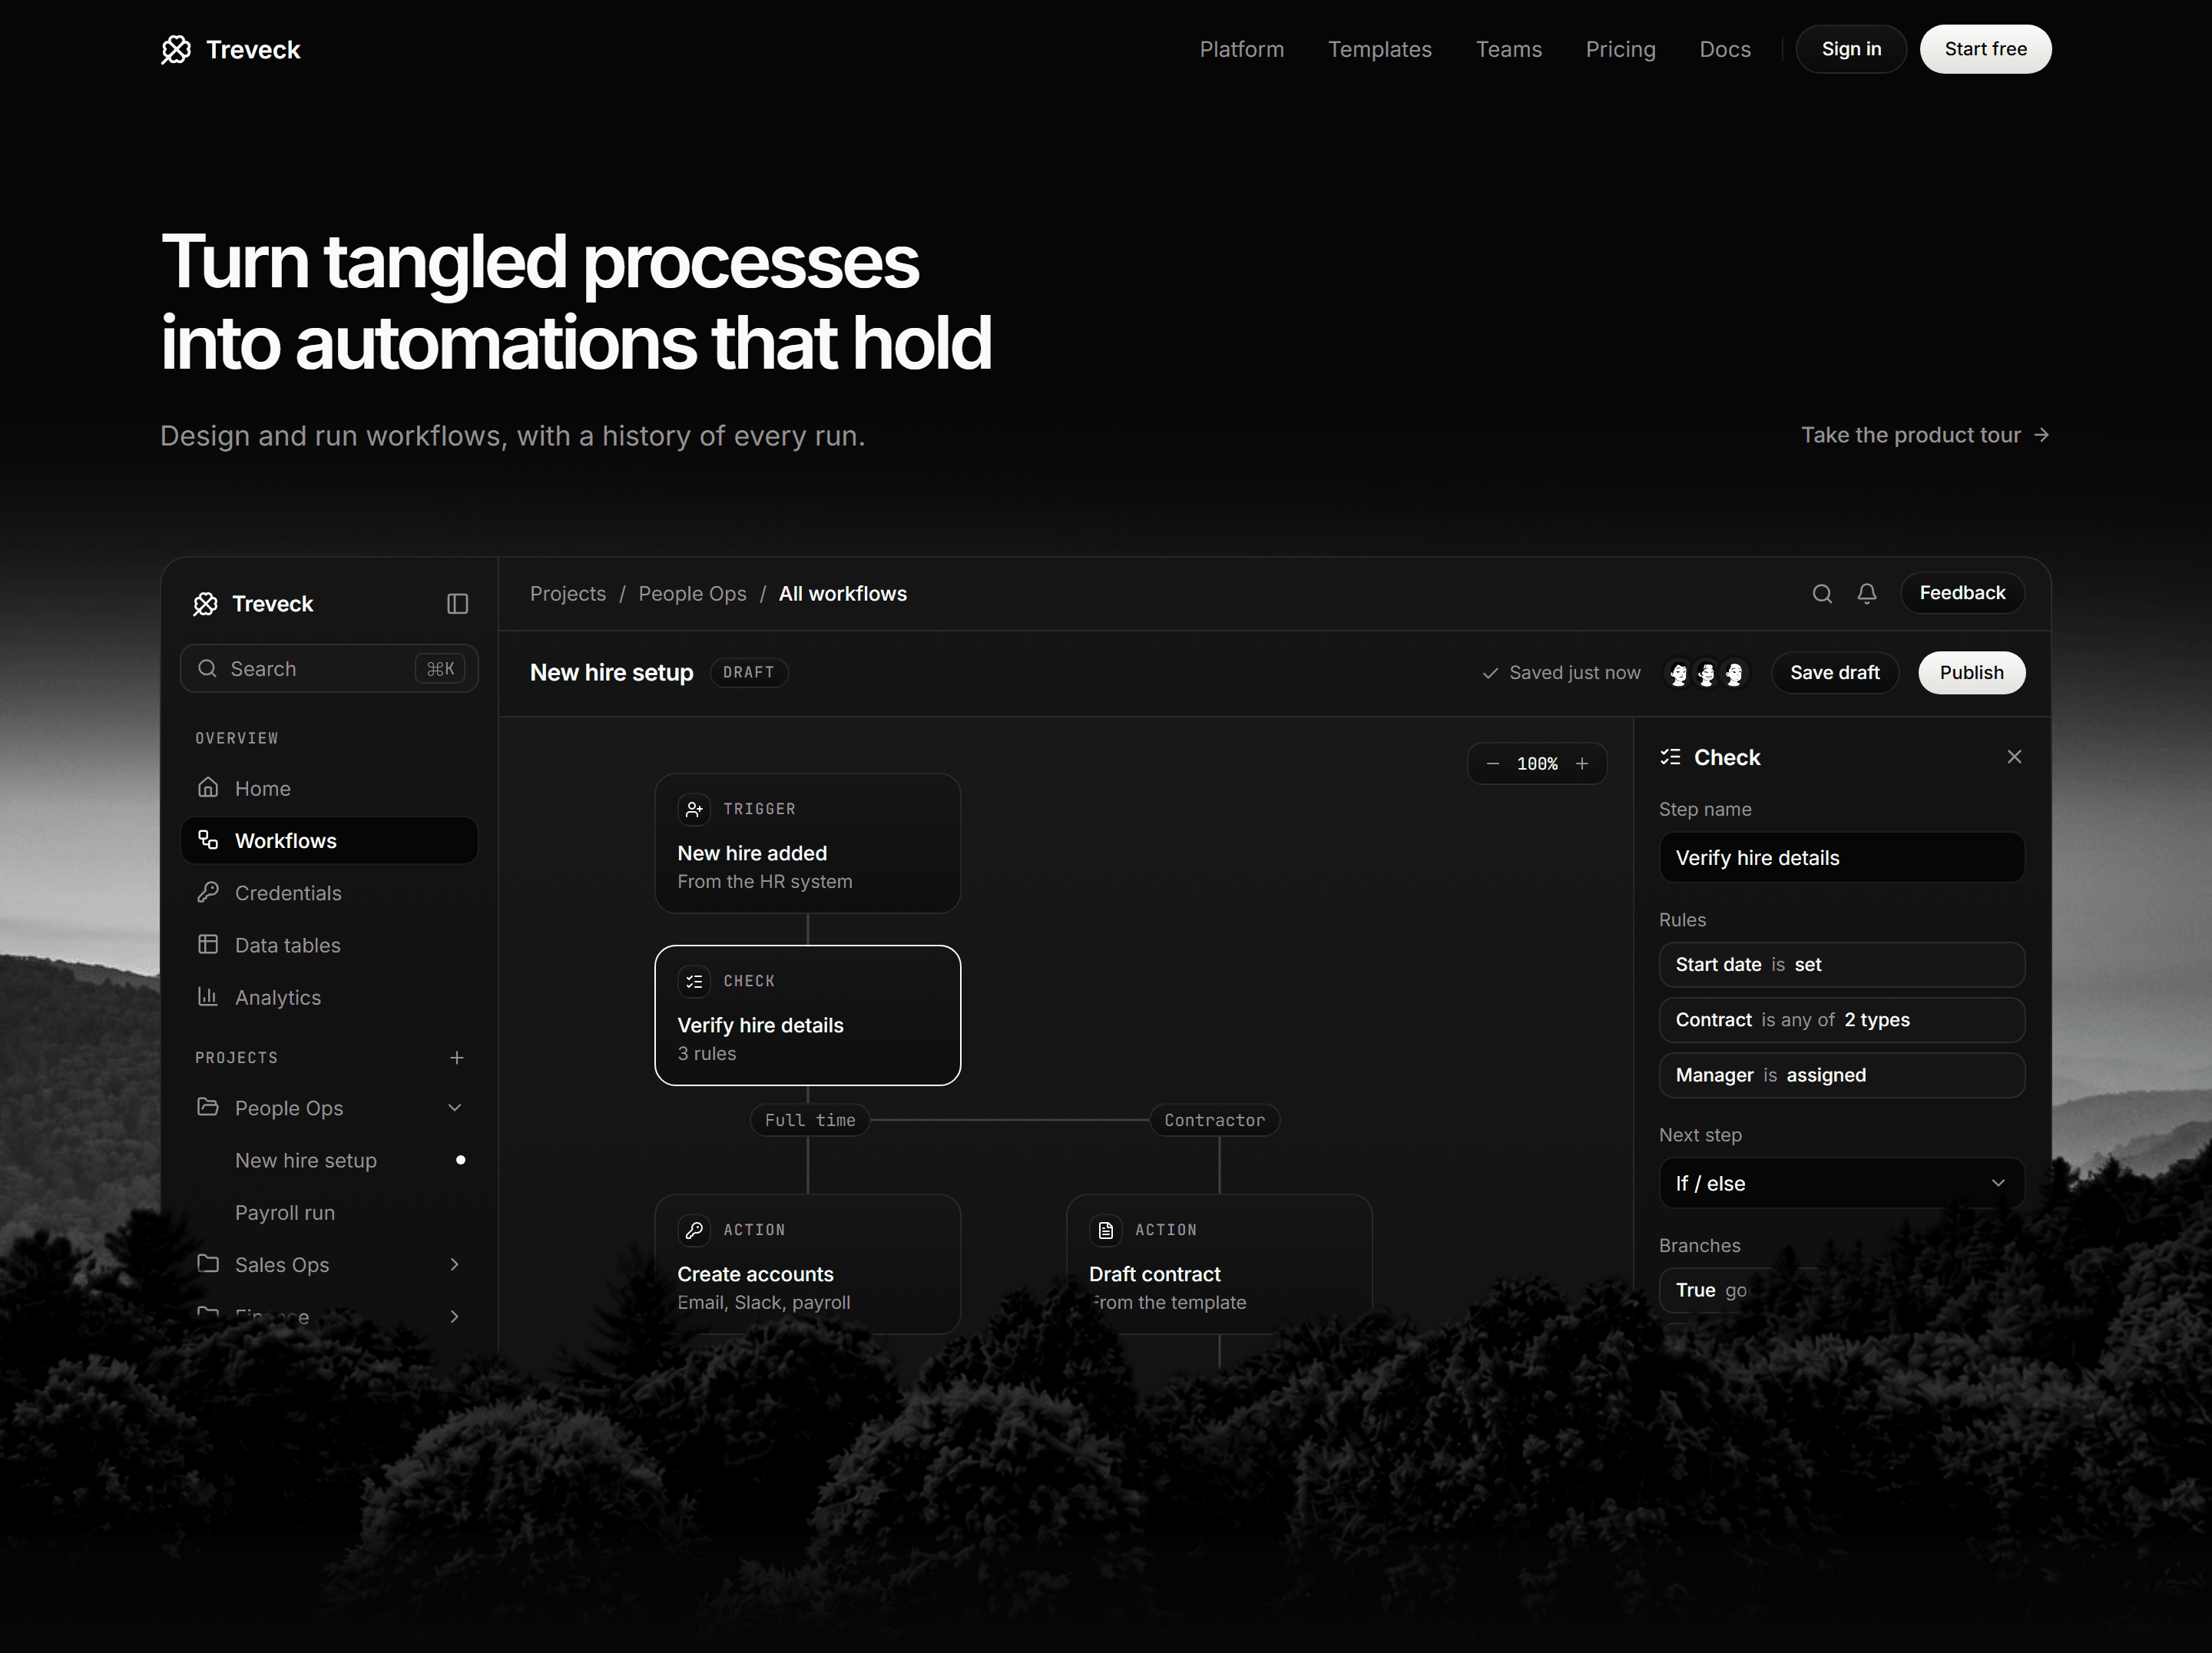
Task: Follow the Take the product tour link
Action: point(1925,435)
